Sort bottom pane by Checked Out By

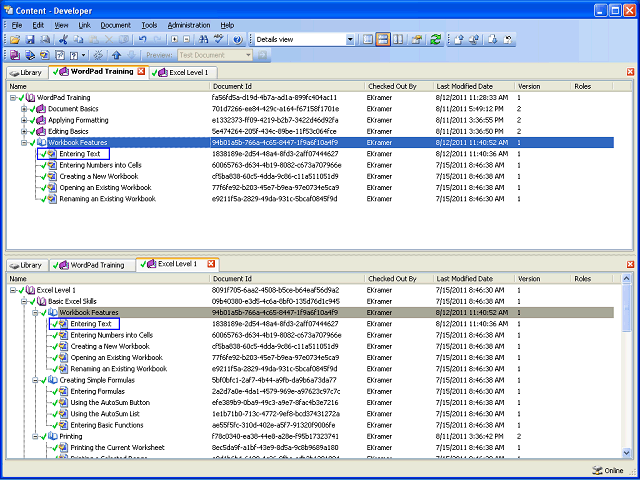click(398, 279)
